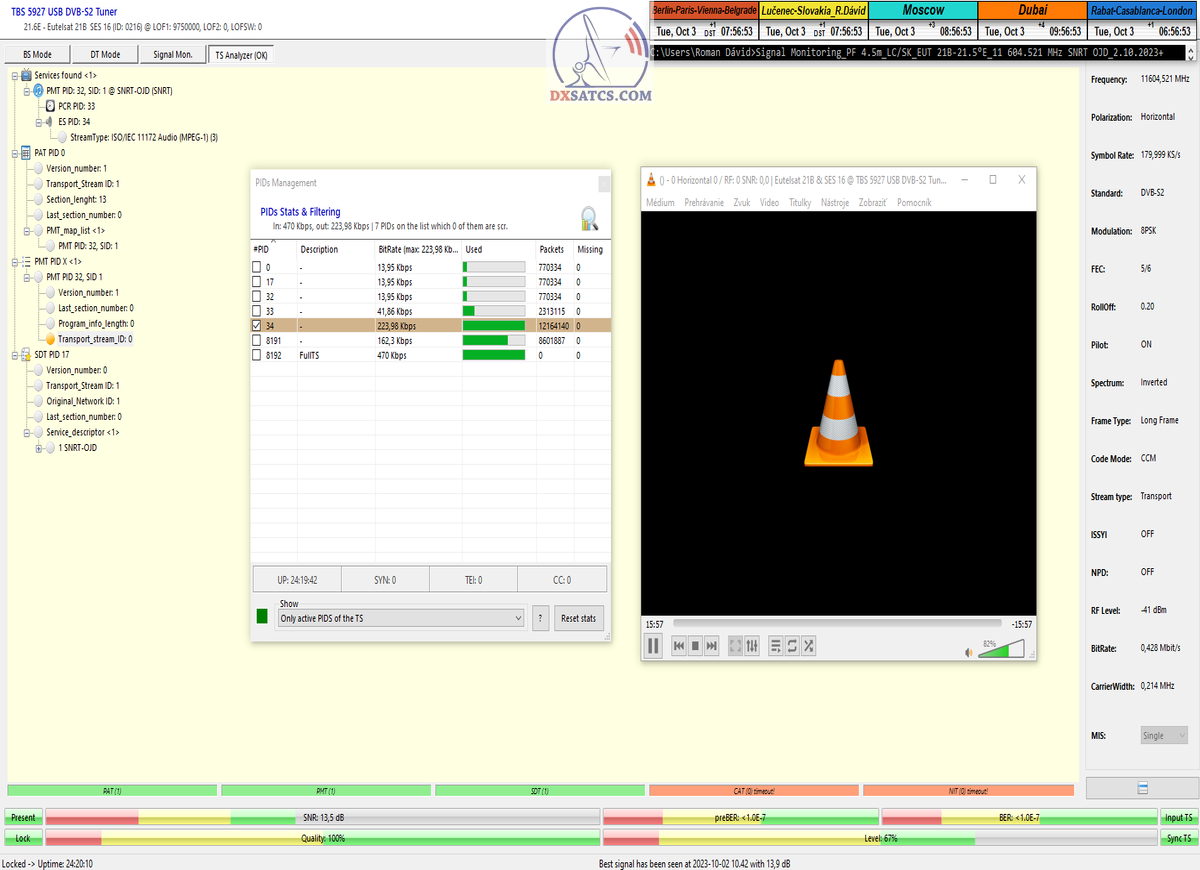Open the Video menu in VLC
The height and width of the screenshot is (870, 1200).
pos(769,202)
